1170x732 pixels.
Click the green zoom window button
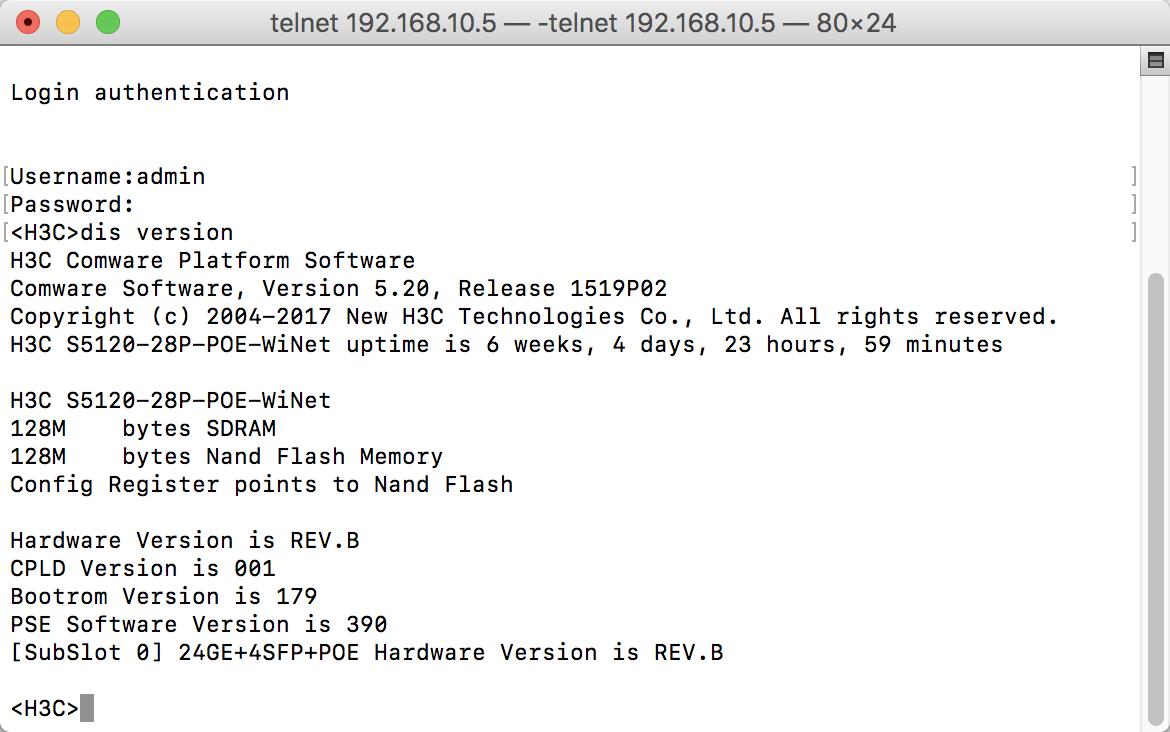pos(107,21)
